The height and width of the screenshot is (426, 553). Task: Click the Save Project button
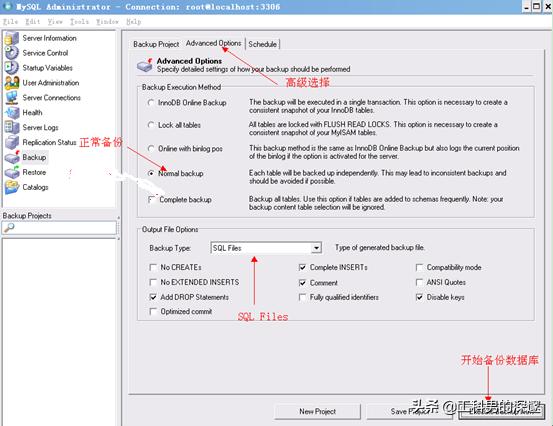click(409, 412)
